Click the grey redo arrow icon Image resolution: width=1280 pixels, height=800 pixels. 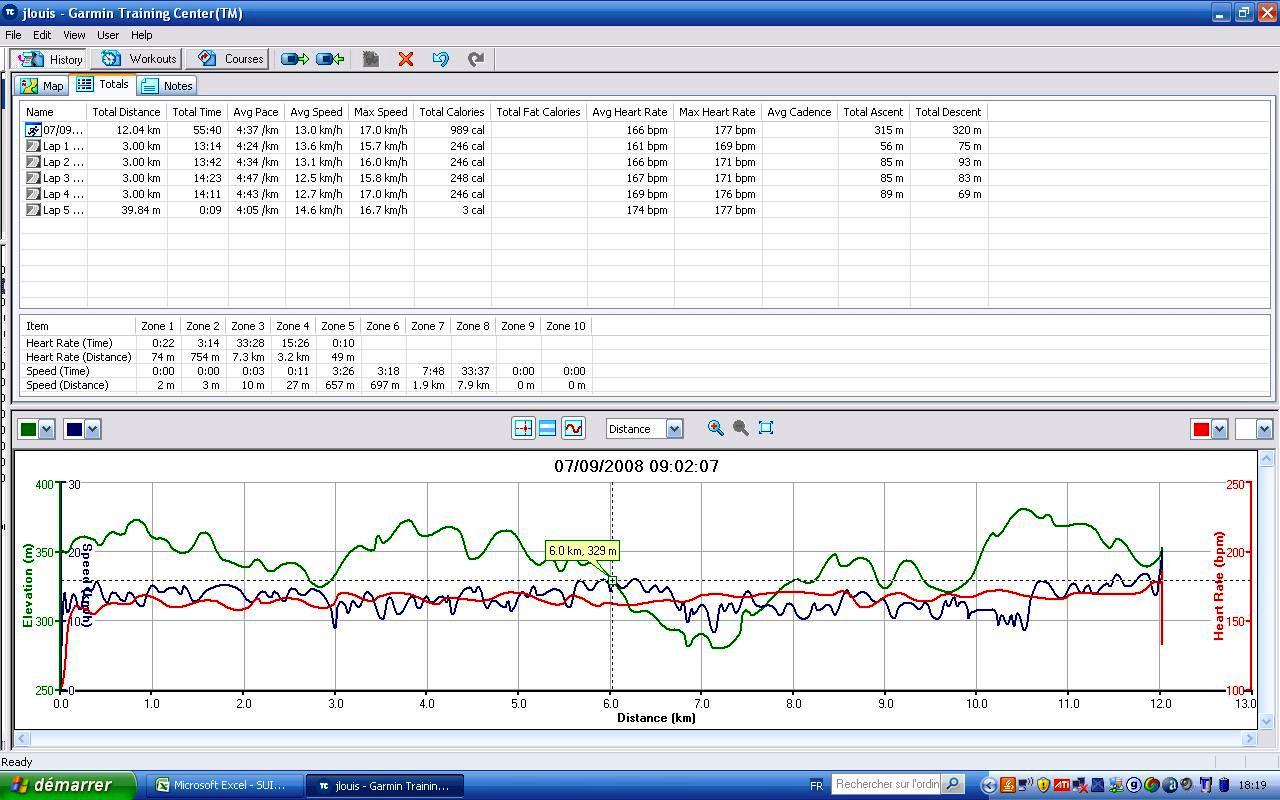(x=476, y=59)
